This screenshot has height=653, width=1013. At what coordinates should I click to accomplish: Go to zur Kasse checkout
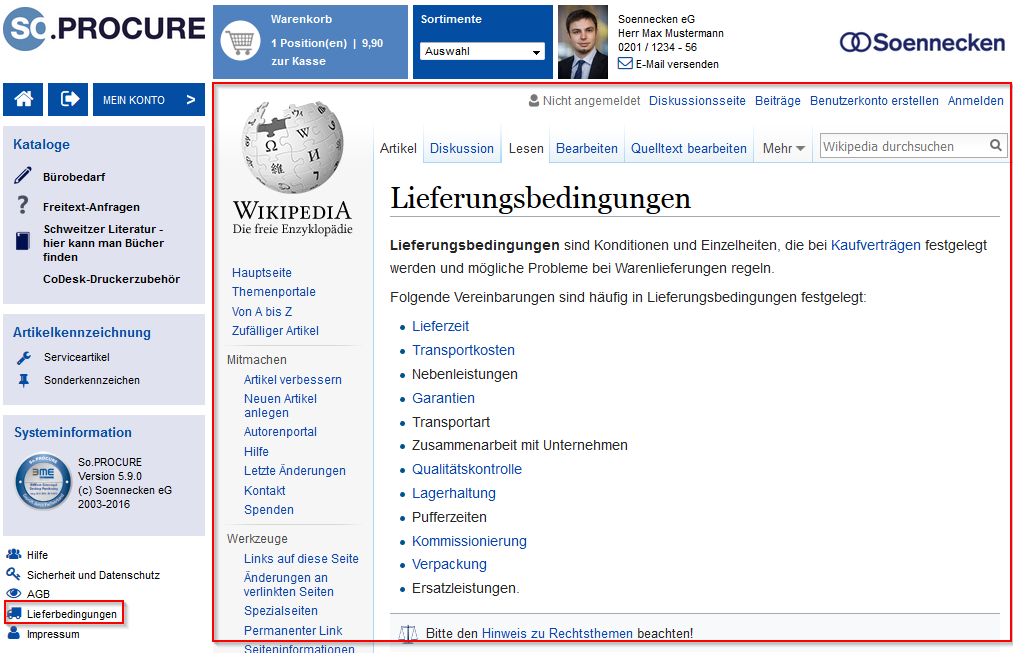(298, 61)
